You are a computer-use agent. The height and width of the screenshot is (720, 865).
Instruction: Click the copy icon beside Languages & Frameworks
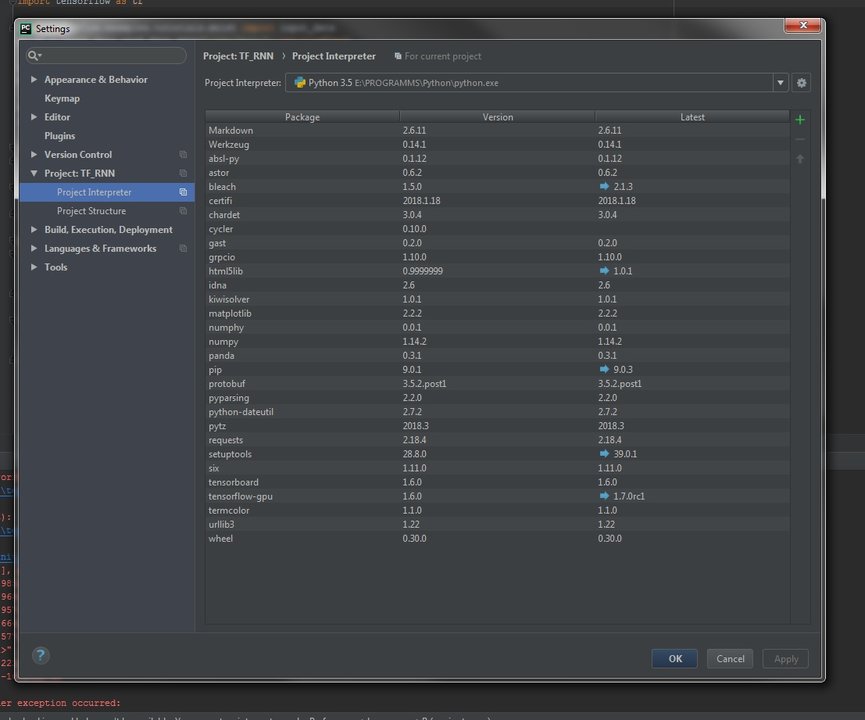pos(183,248)
